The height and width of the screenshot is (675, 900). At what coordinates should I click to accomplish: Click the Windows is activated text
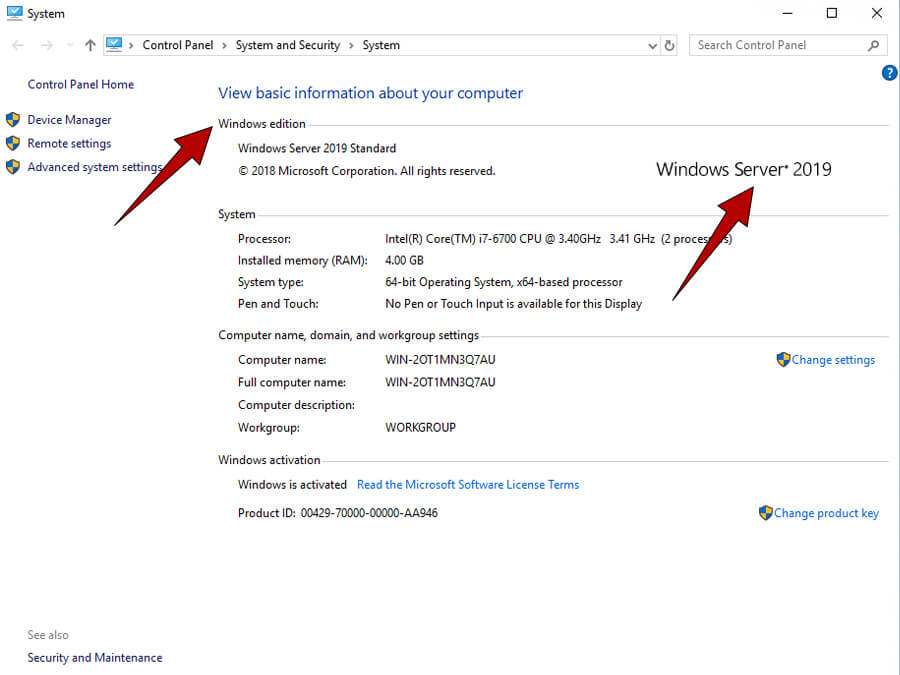click(292, 485)
